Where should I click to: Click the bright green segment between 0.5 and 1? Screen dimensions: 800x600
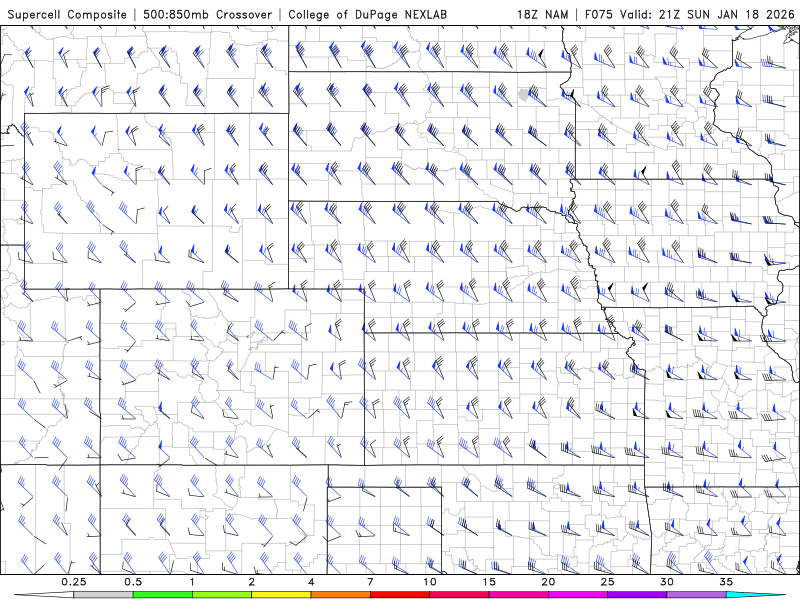click(x=162, y=595)
